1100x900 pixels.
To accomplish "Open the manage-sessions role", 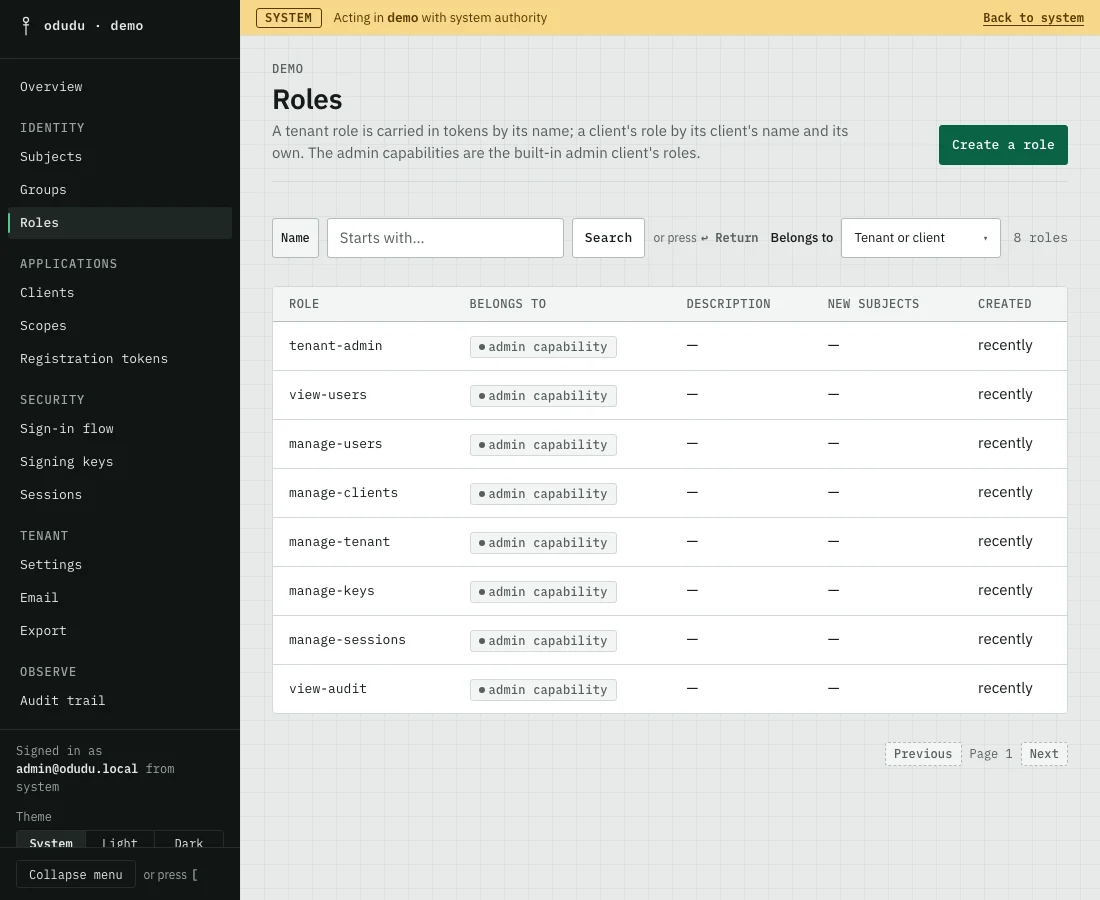I will [347, 640].
